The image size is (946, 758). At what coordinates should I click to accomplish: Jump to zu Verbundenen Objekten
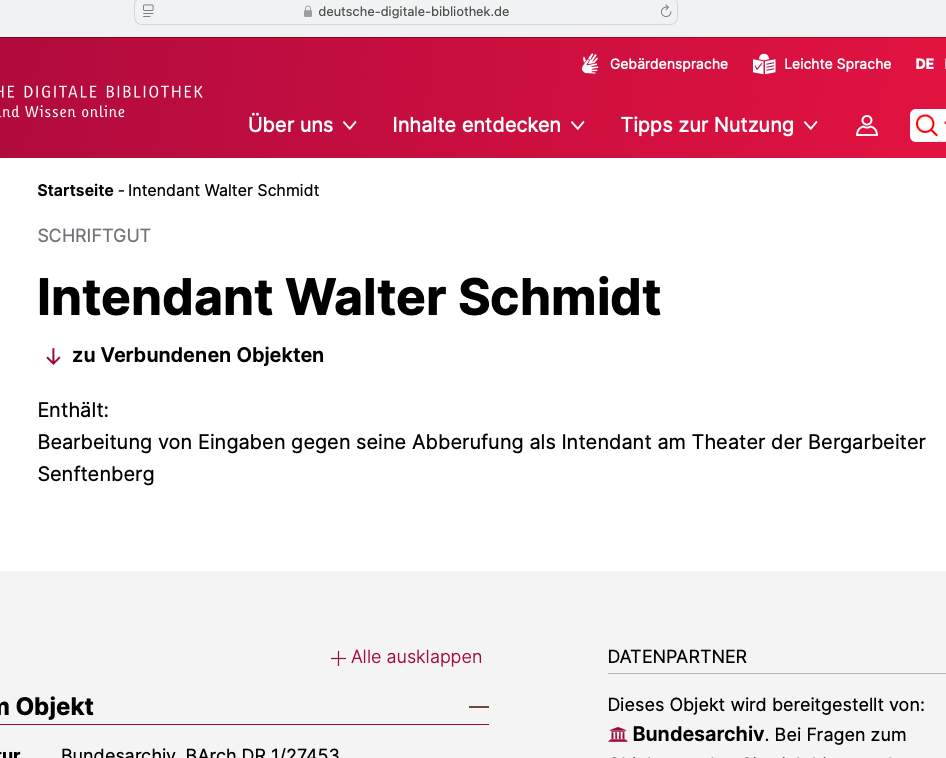[x=198, y=355]
